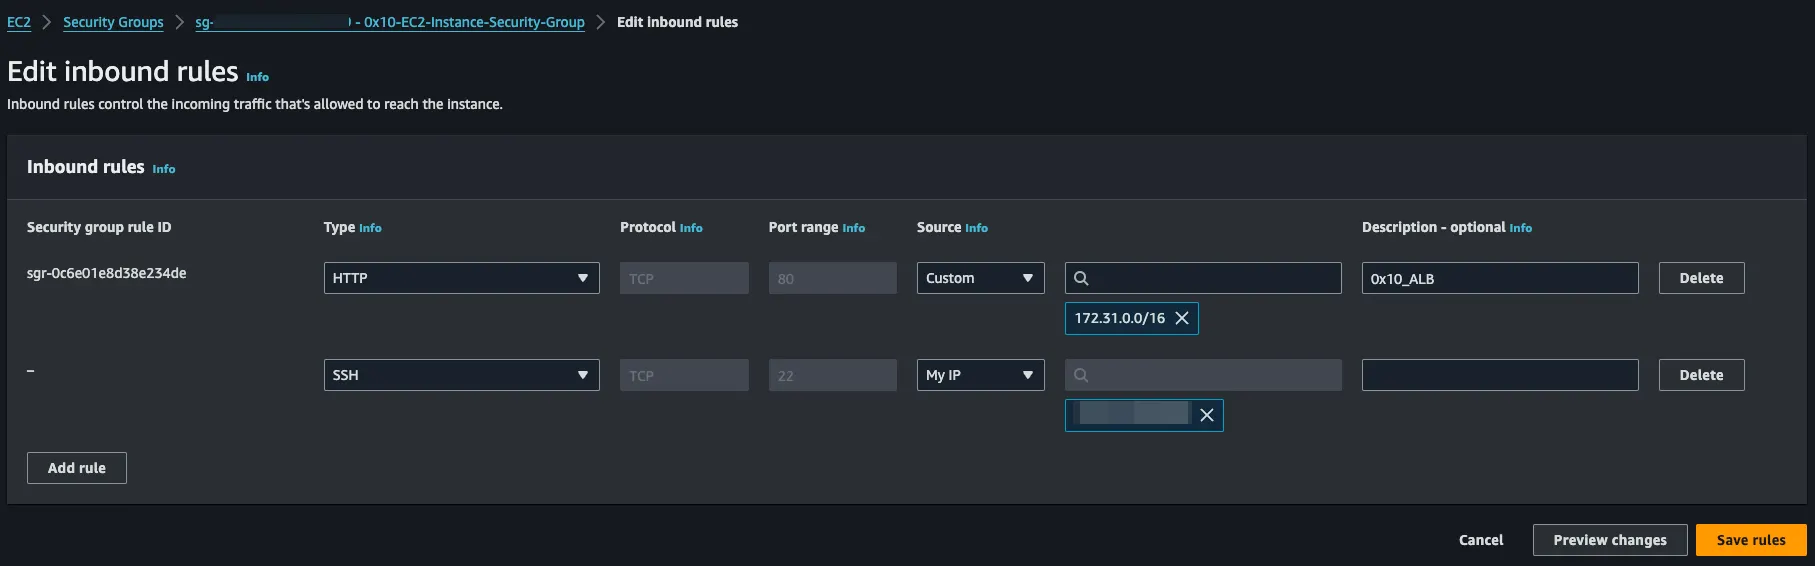Show Info for Description - optional column
1815x566 pixels.
(x=1520, y=228)
